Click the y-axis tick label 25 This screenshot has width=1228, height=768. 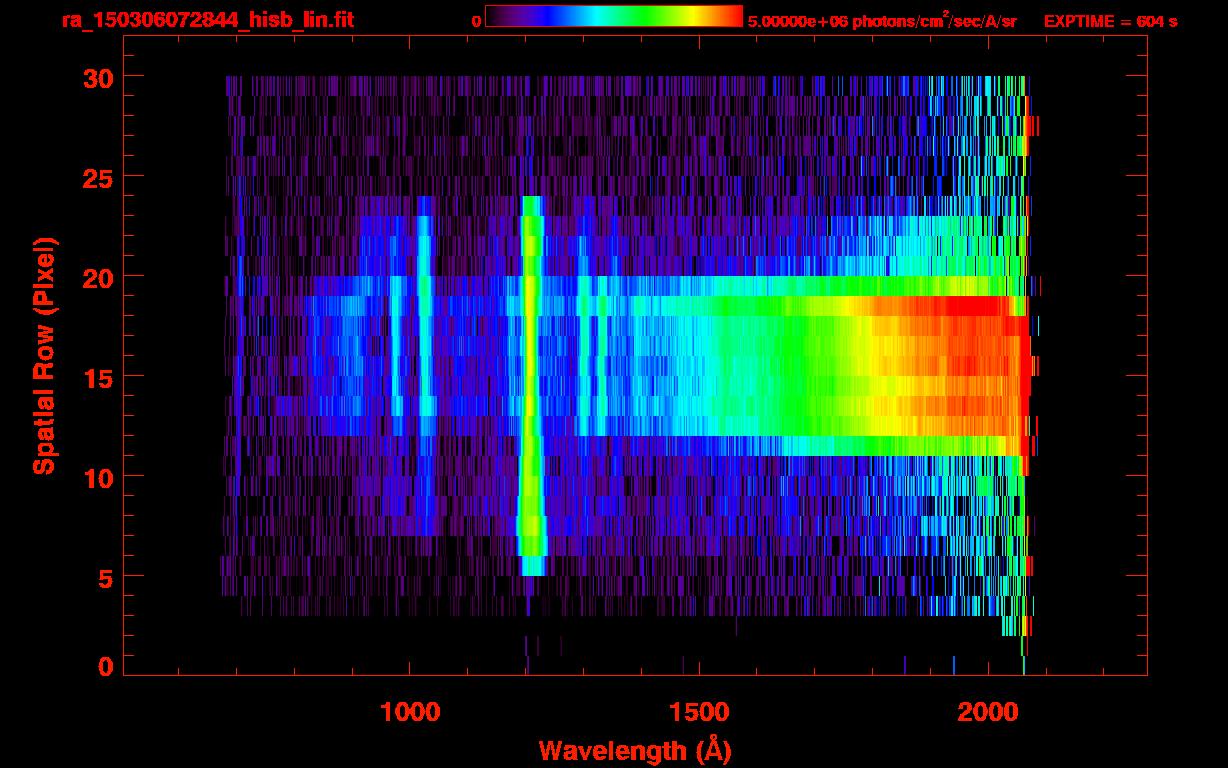click(98, 177)
